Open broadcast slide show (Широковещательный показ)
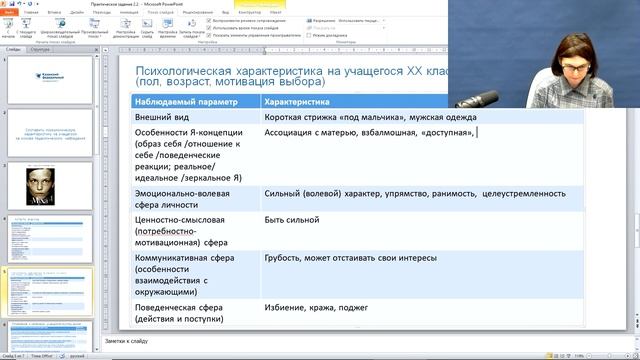The height and width of the screenshot is (360, 640). (x=60, y=28)
